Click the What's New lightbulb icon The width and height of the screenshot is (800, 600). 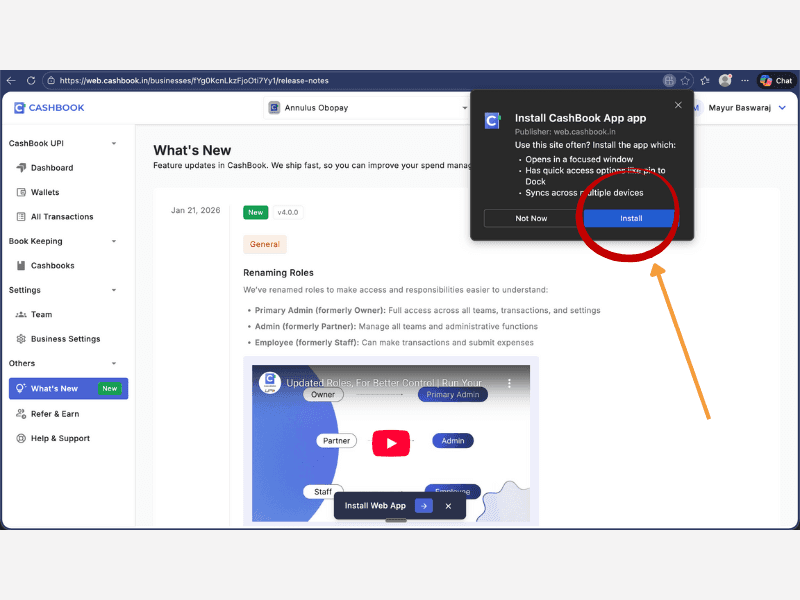[x=20, y=389]
